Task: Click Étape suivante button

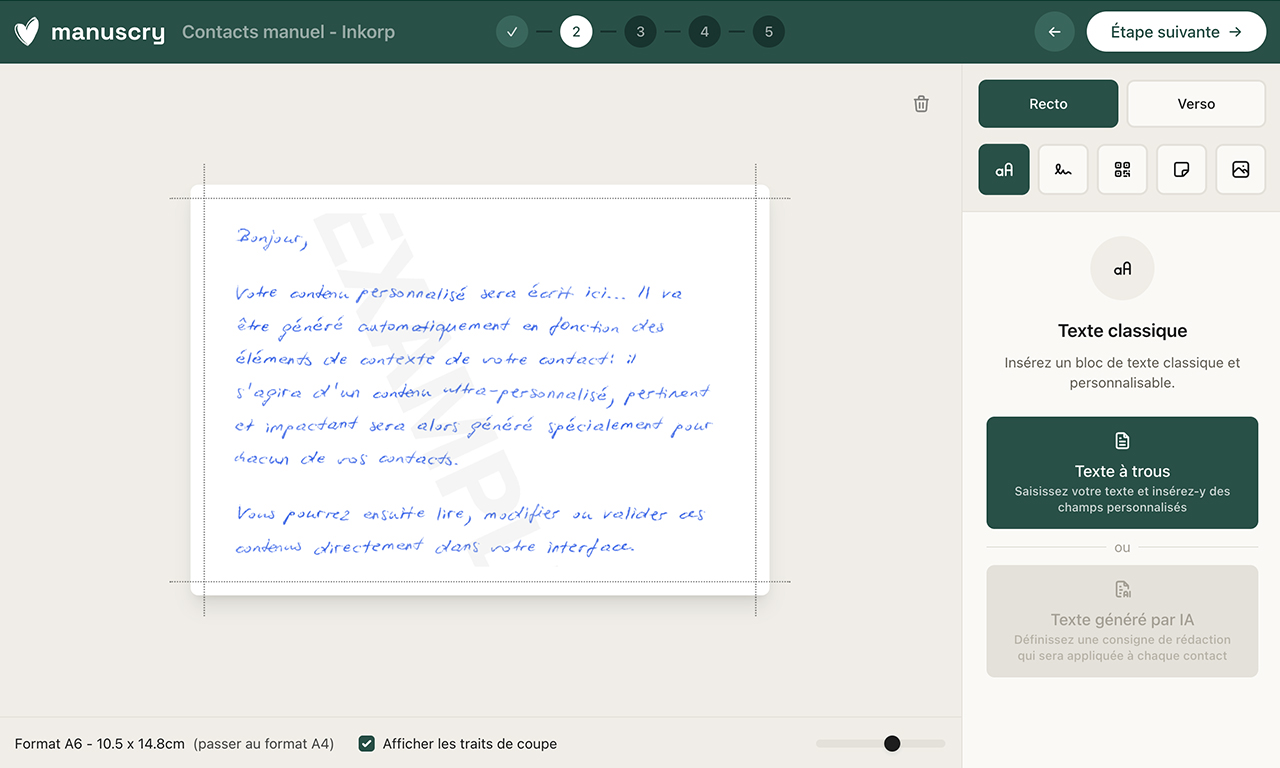Action: pyautogui.click(x=1175, y=32)
